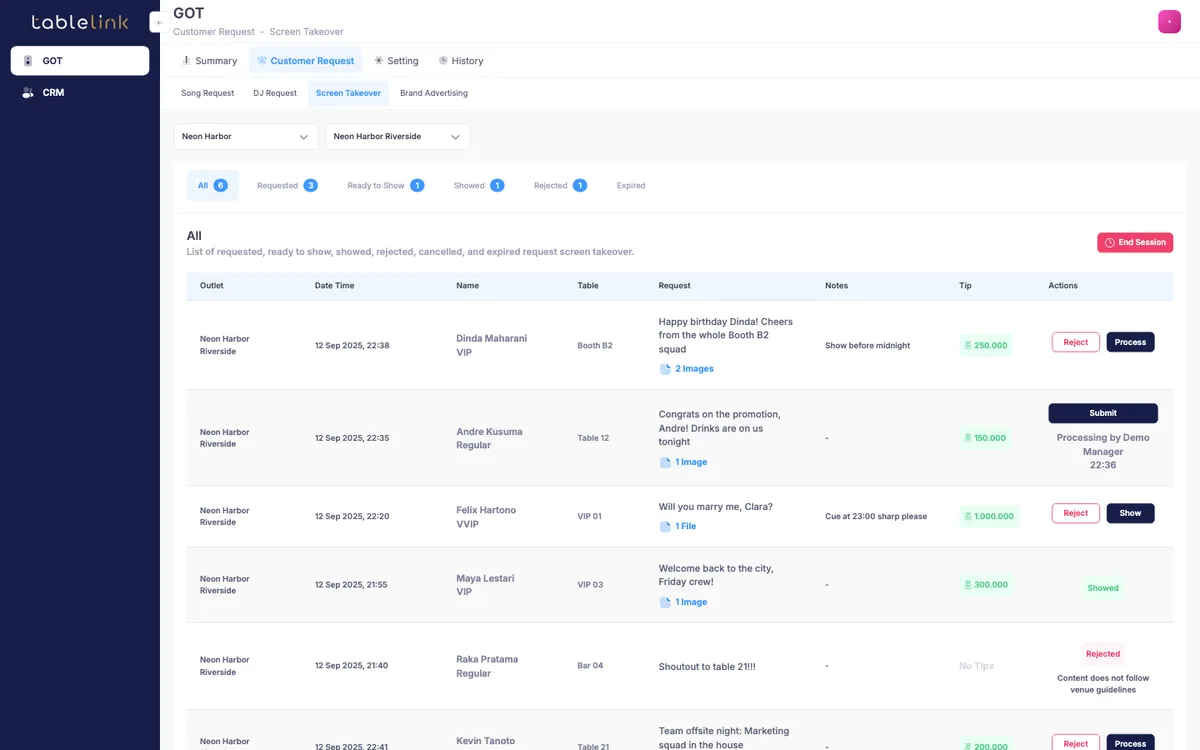
Task: Open GOT in the sidebar
Action: point(80,61)
